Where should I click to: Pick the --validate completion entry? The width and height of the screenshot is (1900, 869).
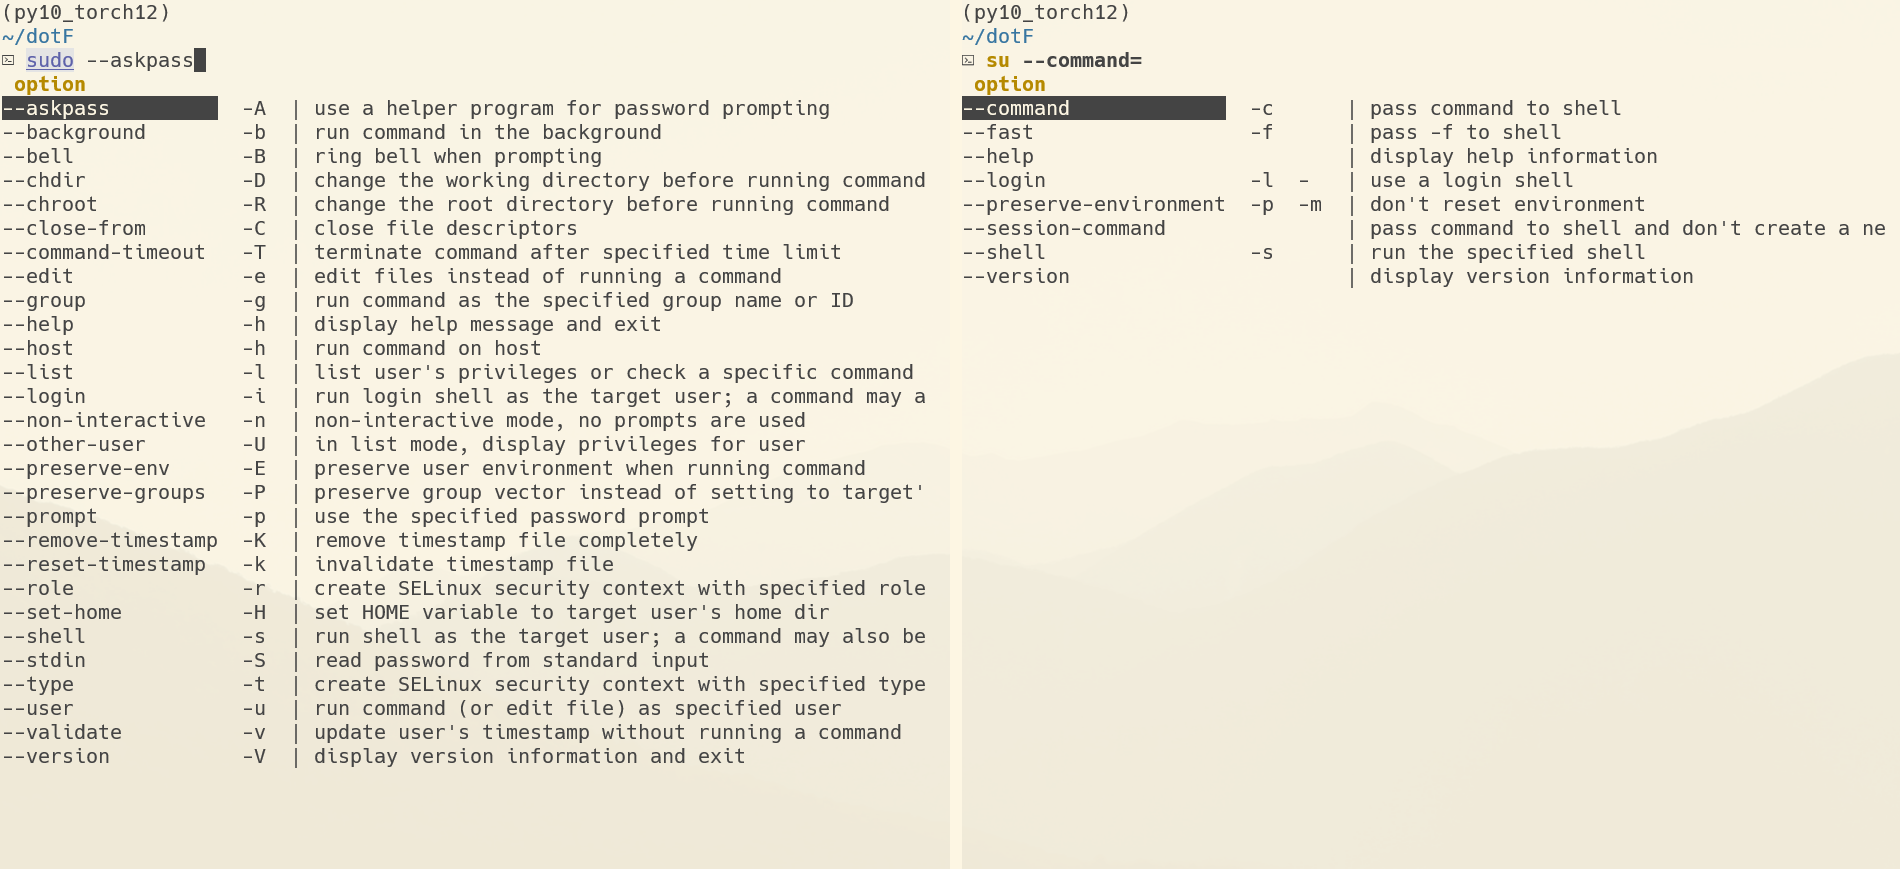pos(62,733)
